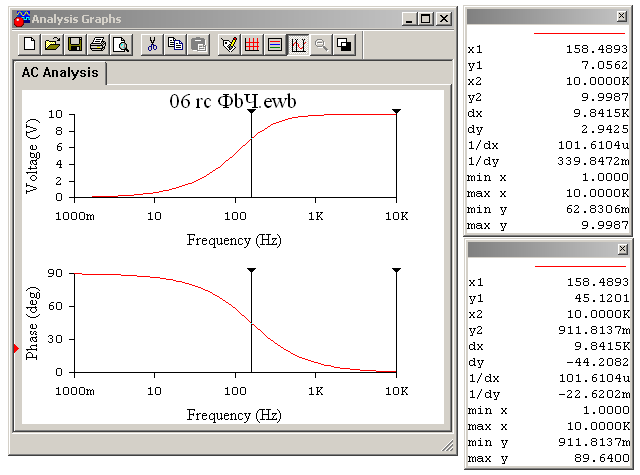Close the lower cursor readout panel

[x=622, y=249]
